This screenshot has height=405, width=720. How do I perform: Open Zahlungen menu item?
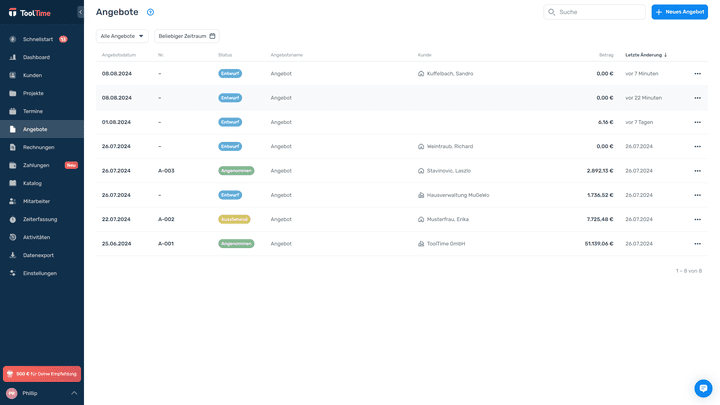coord(36,165)
